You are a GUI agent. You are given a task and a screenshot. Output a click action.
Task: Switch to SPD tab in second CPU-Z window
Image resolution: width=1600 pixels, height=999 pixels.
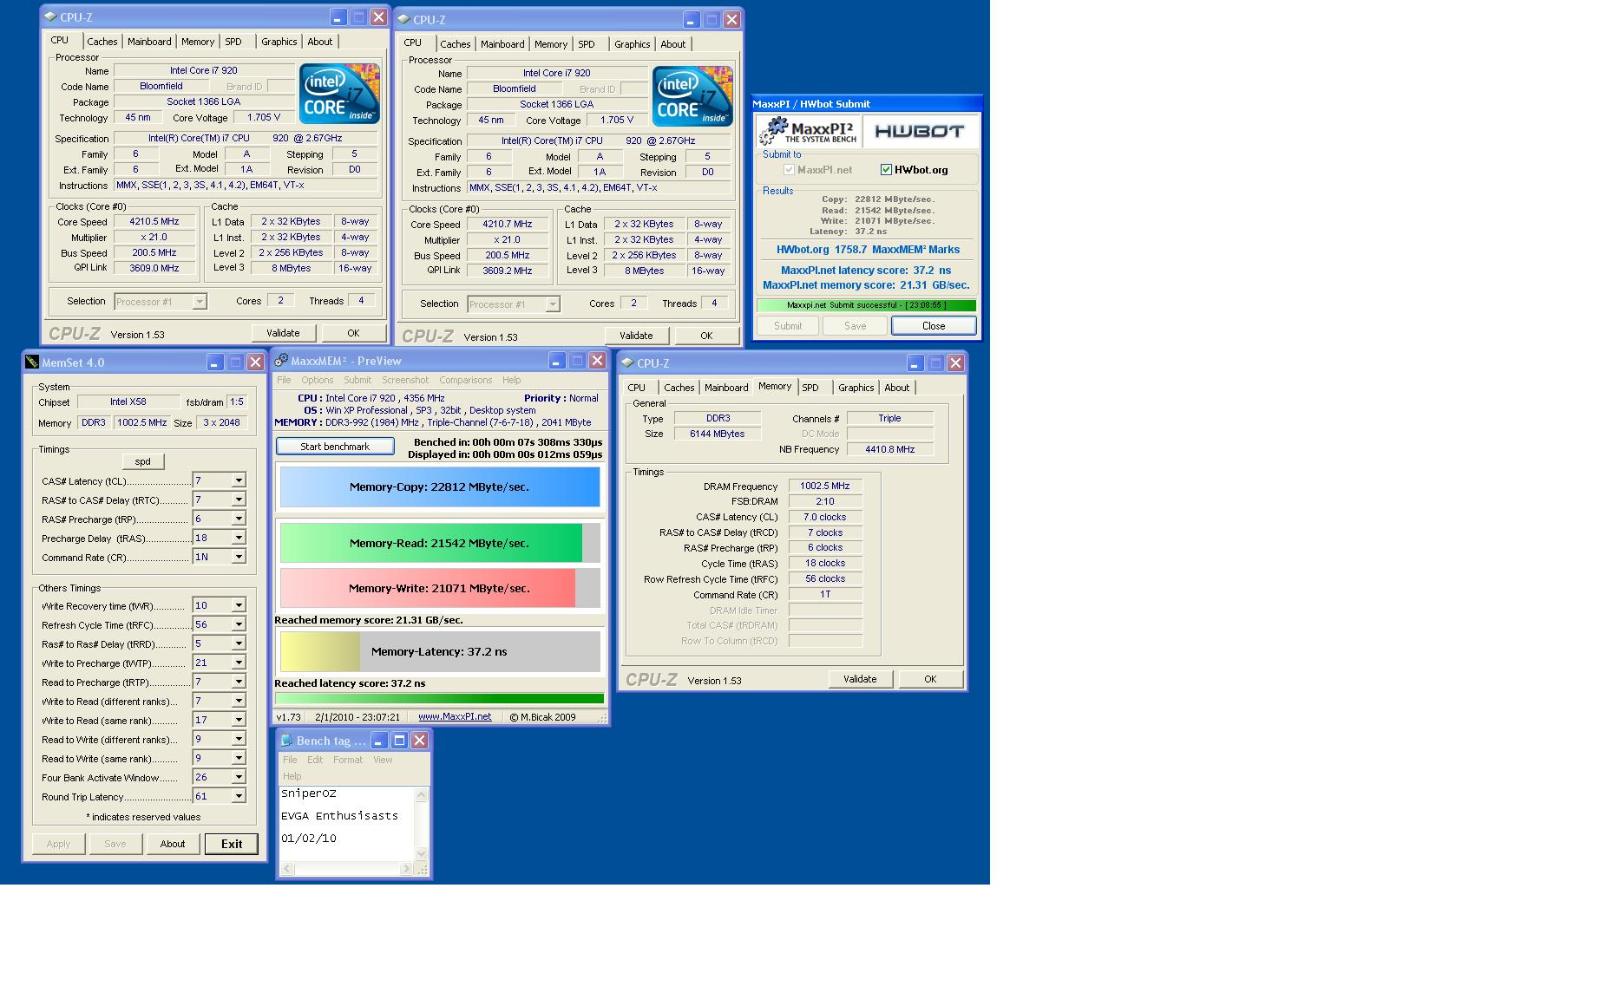tap(587, 44)
